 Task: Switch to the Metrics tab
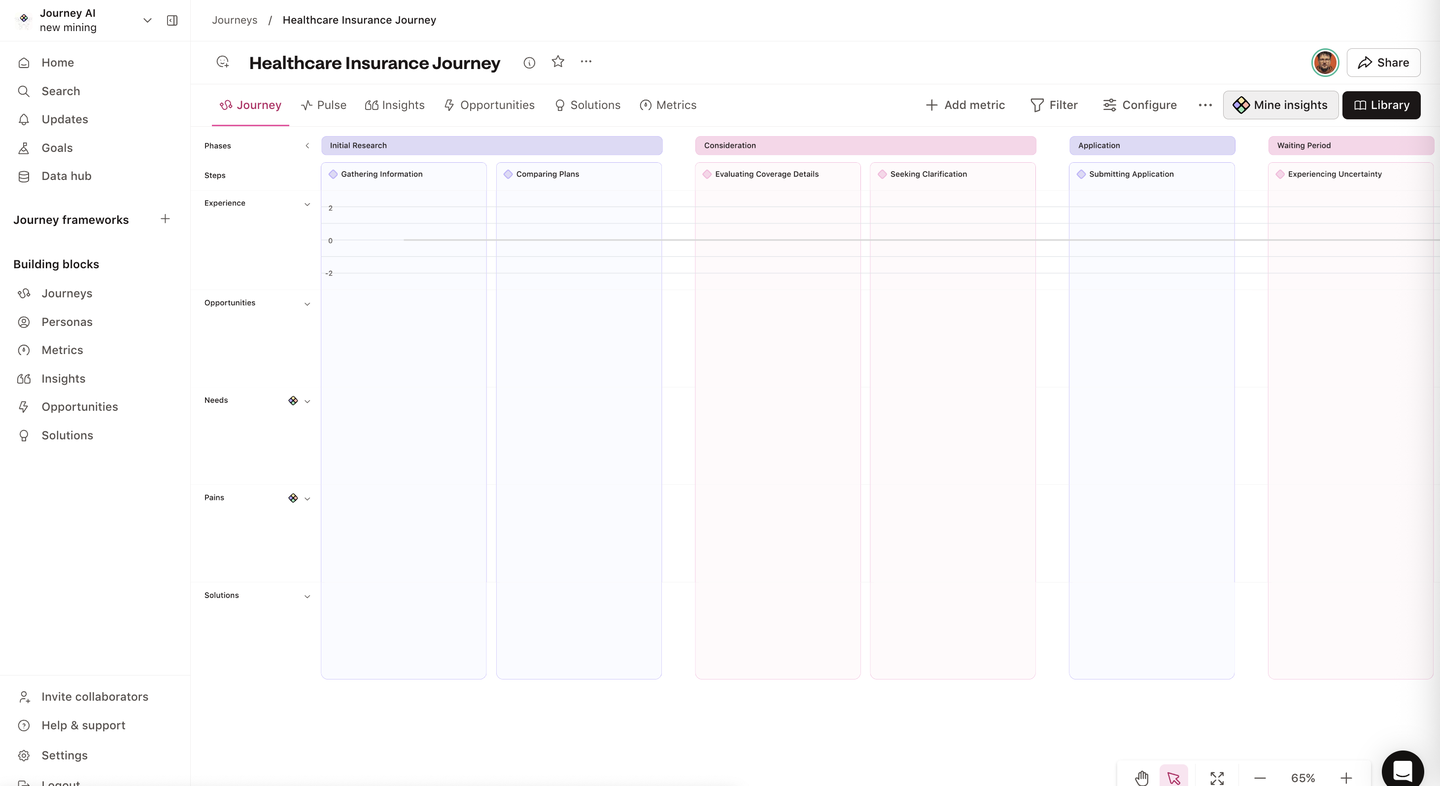(x=668, y=105)
